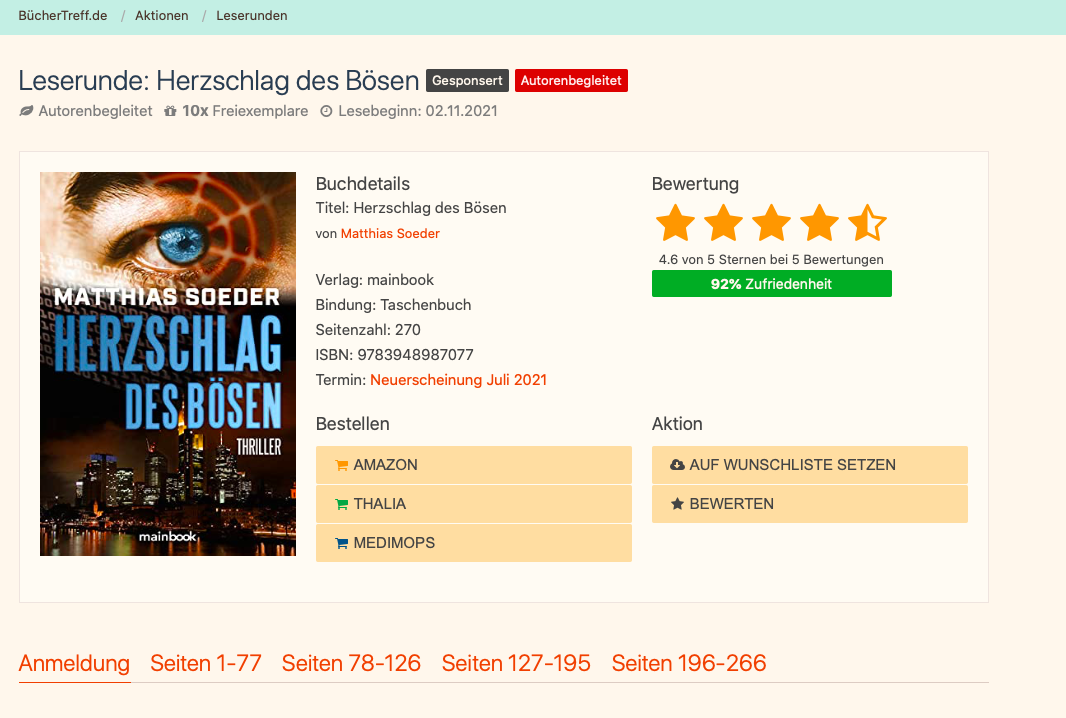Screen dimensions: 1066x718
Task: Click the 4.6 von 5 Sternen rating text
Action: point(771,259)
